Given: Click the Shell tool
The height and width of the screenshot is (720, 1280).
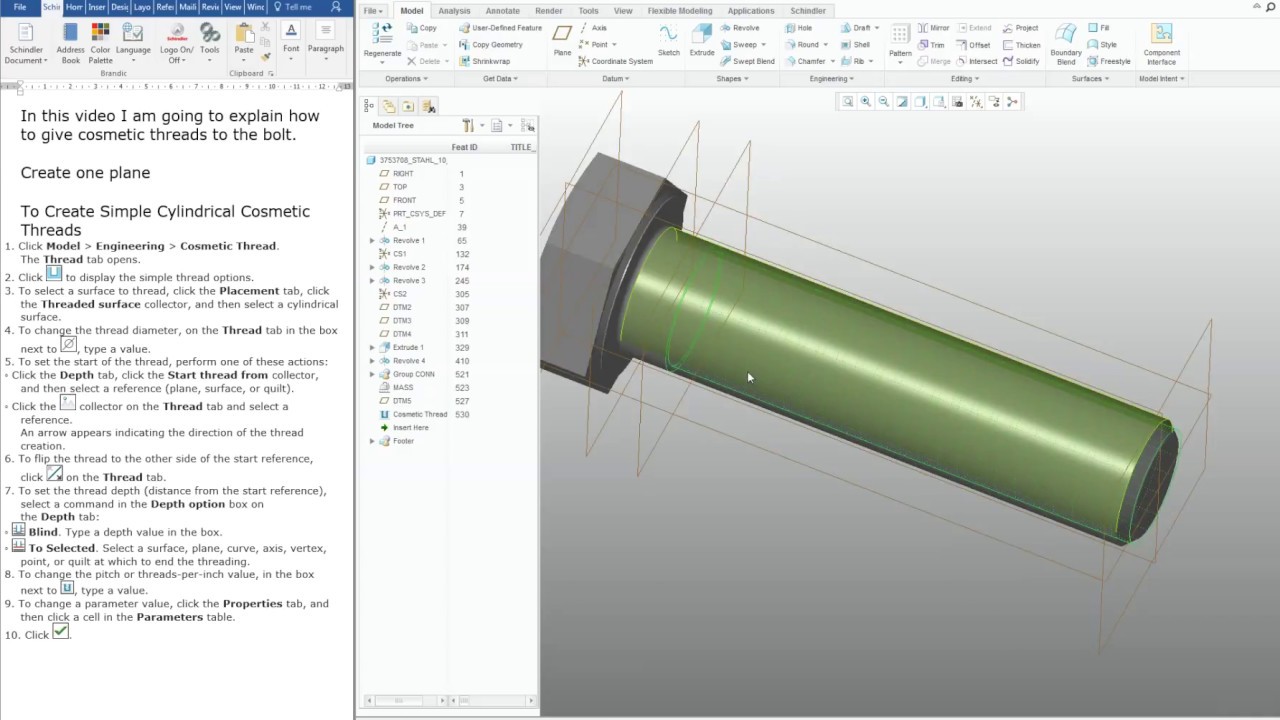Looking at the screenshot, I should click(856, 45).
